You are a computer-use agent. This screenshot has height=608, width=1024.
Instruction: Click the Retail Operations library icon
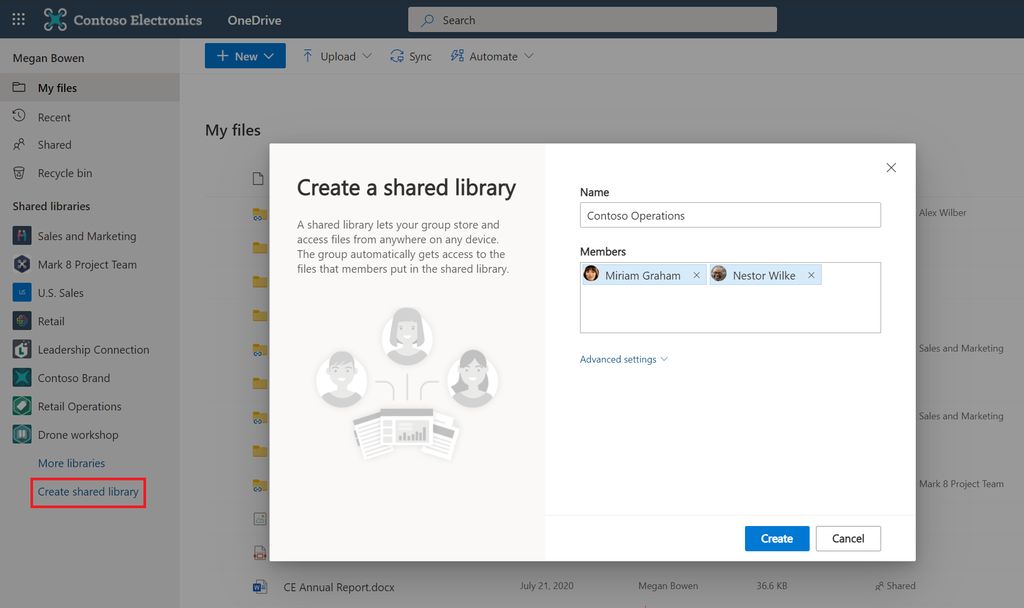click(22, 406)
